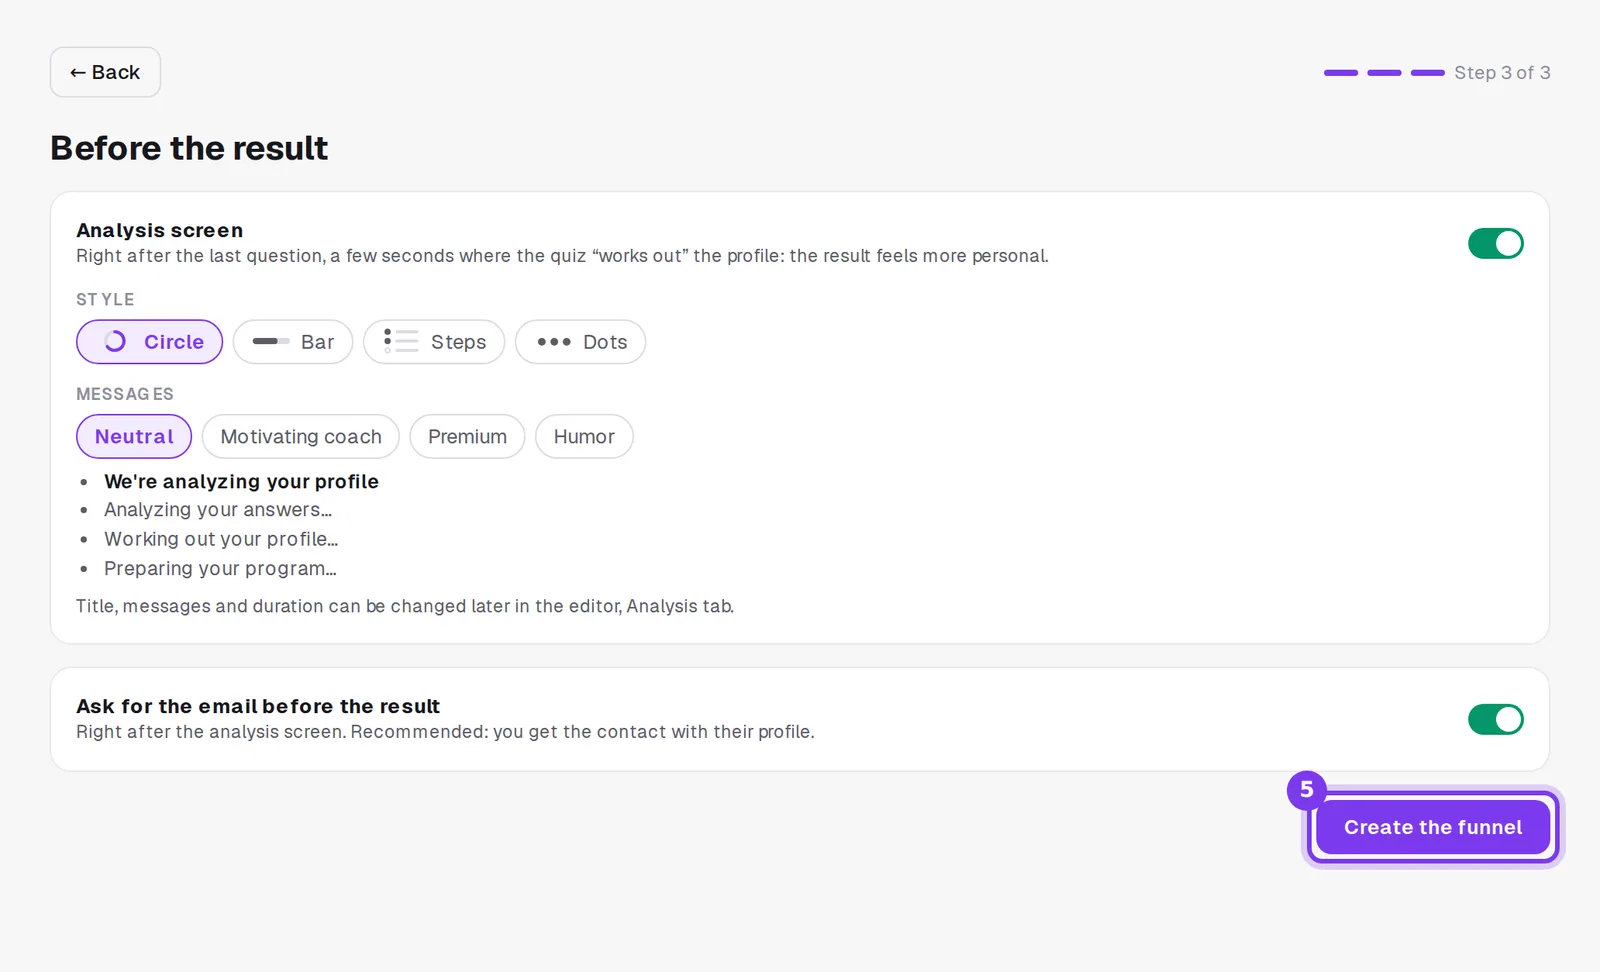Click the MESSAGES section label

[x=125, y=395]
